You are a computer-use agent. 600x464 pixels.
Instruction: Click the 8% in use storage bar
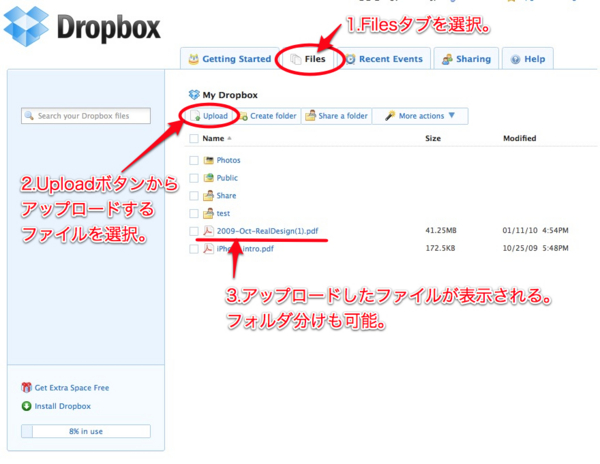click(86, 431)
